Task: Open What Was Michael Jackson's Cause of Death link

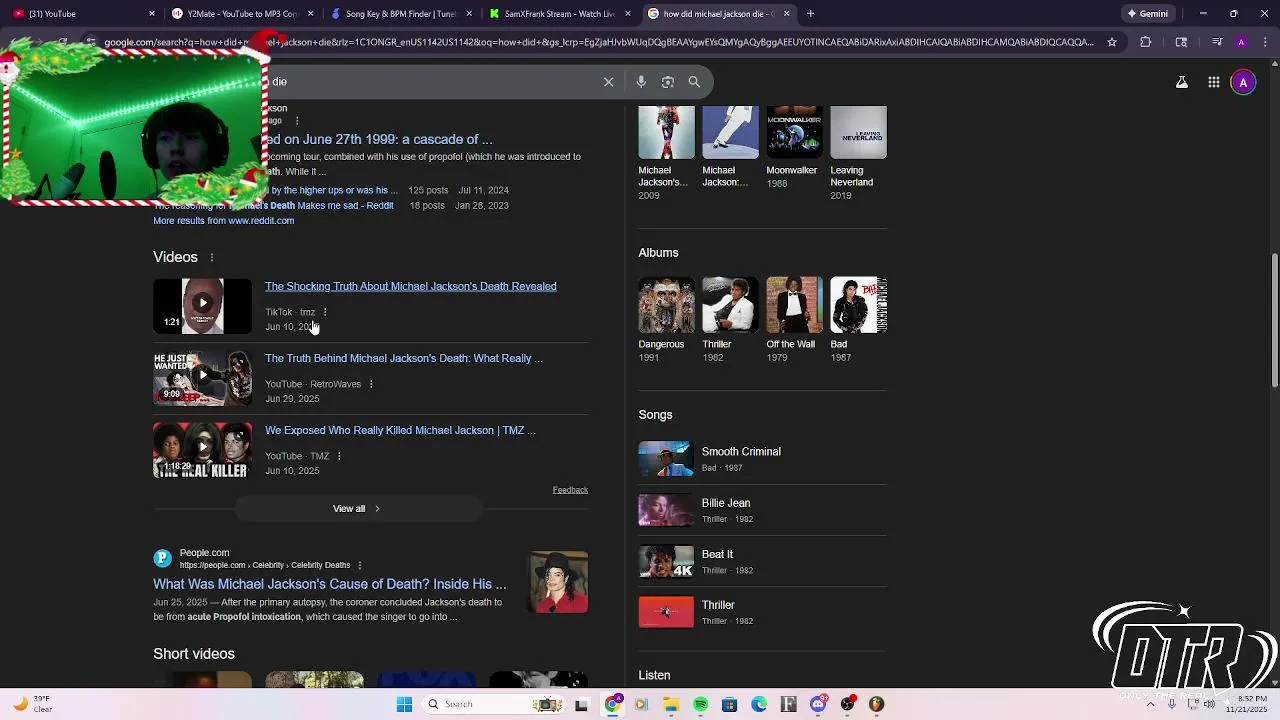Action: click(x=329, y=584)
